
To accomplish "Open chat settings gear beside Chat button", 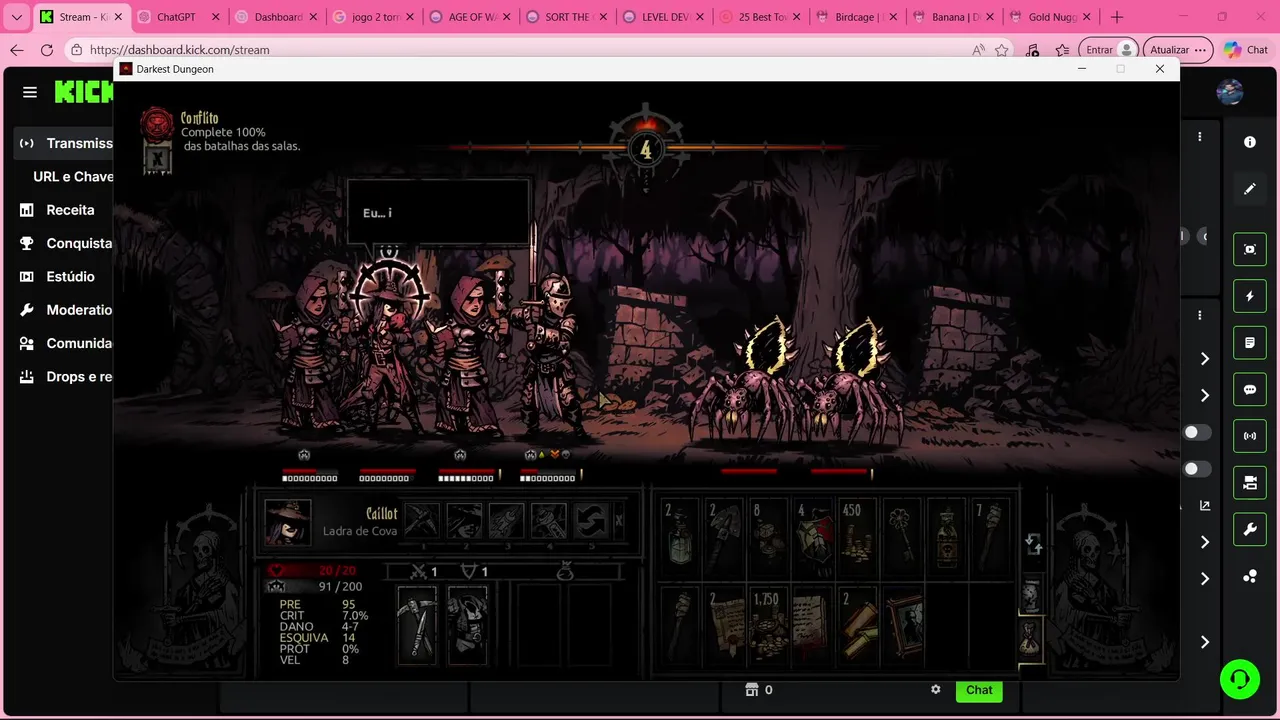I will coord(936,690).
